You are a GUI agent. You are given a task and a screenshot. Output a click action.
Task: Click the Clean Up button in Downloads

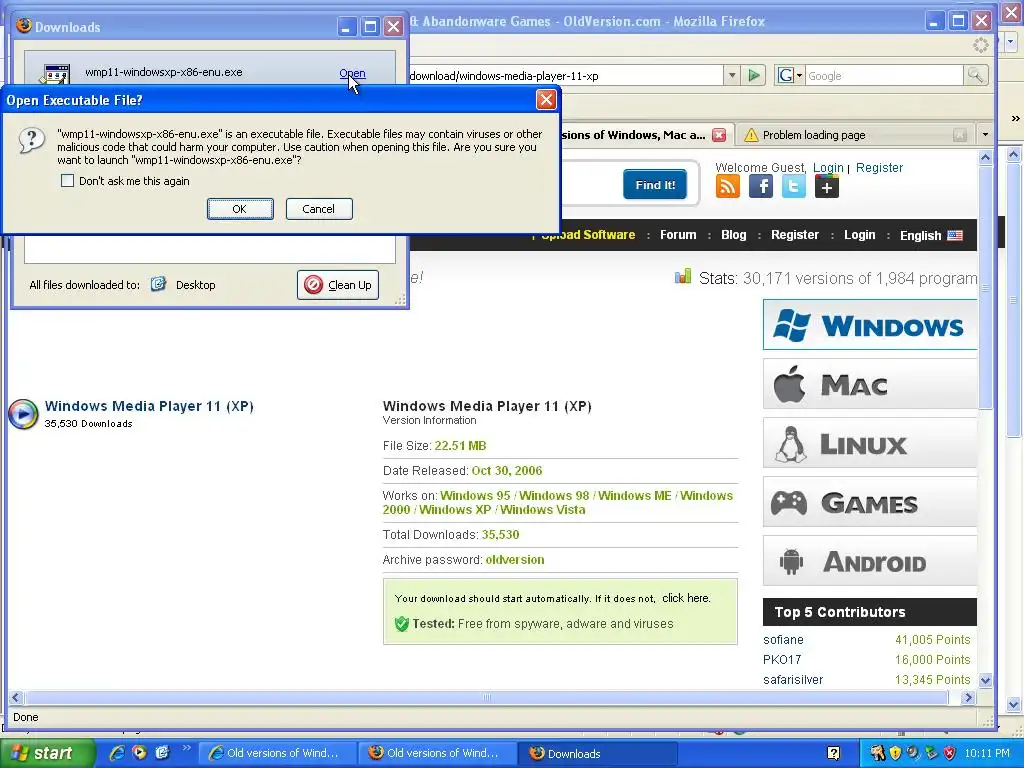338,285
